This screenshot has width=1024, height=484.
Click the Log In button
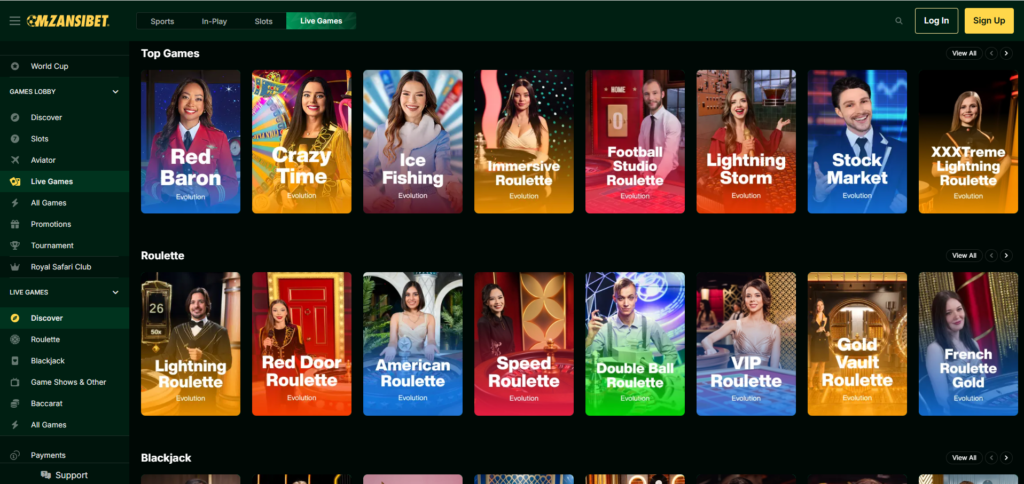coord(936,21)
